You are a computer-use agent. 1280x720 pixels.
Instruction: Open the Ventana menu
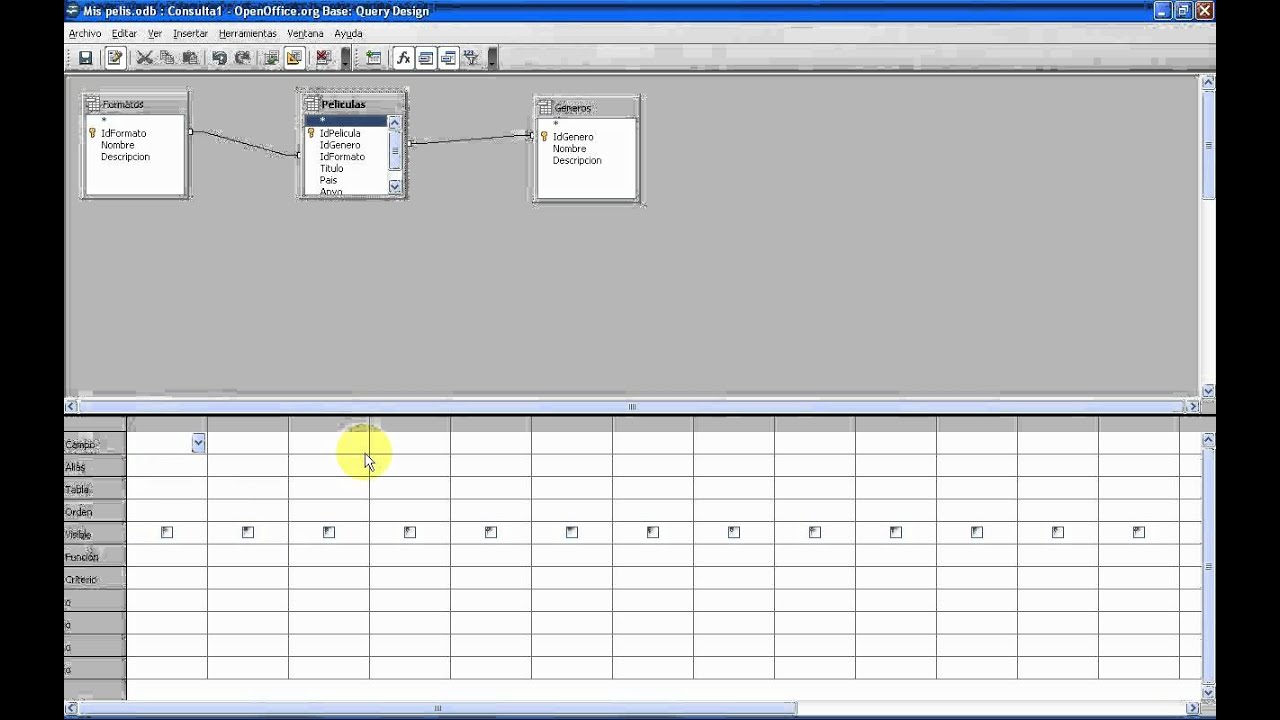pos(305,33)
